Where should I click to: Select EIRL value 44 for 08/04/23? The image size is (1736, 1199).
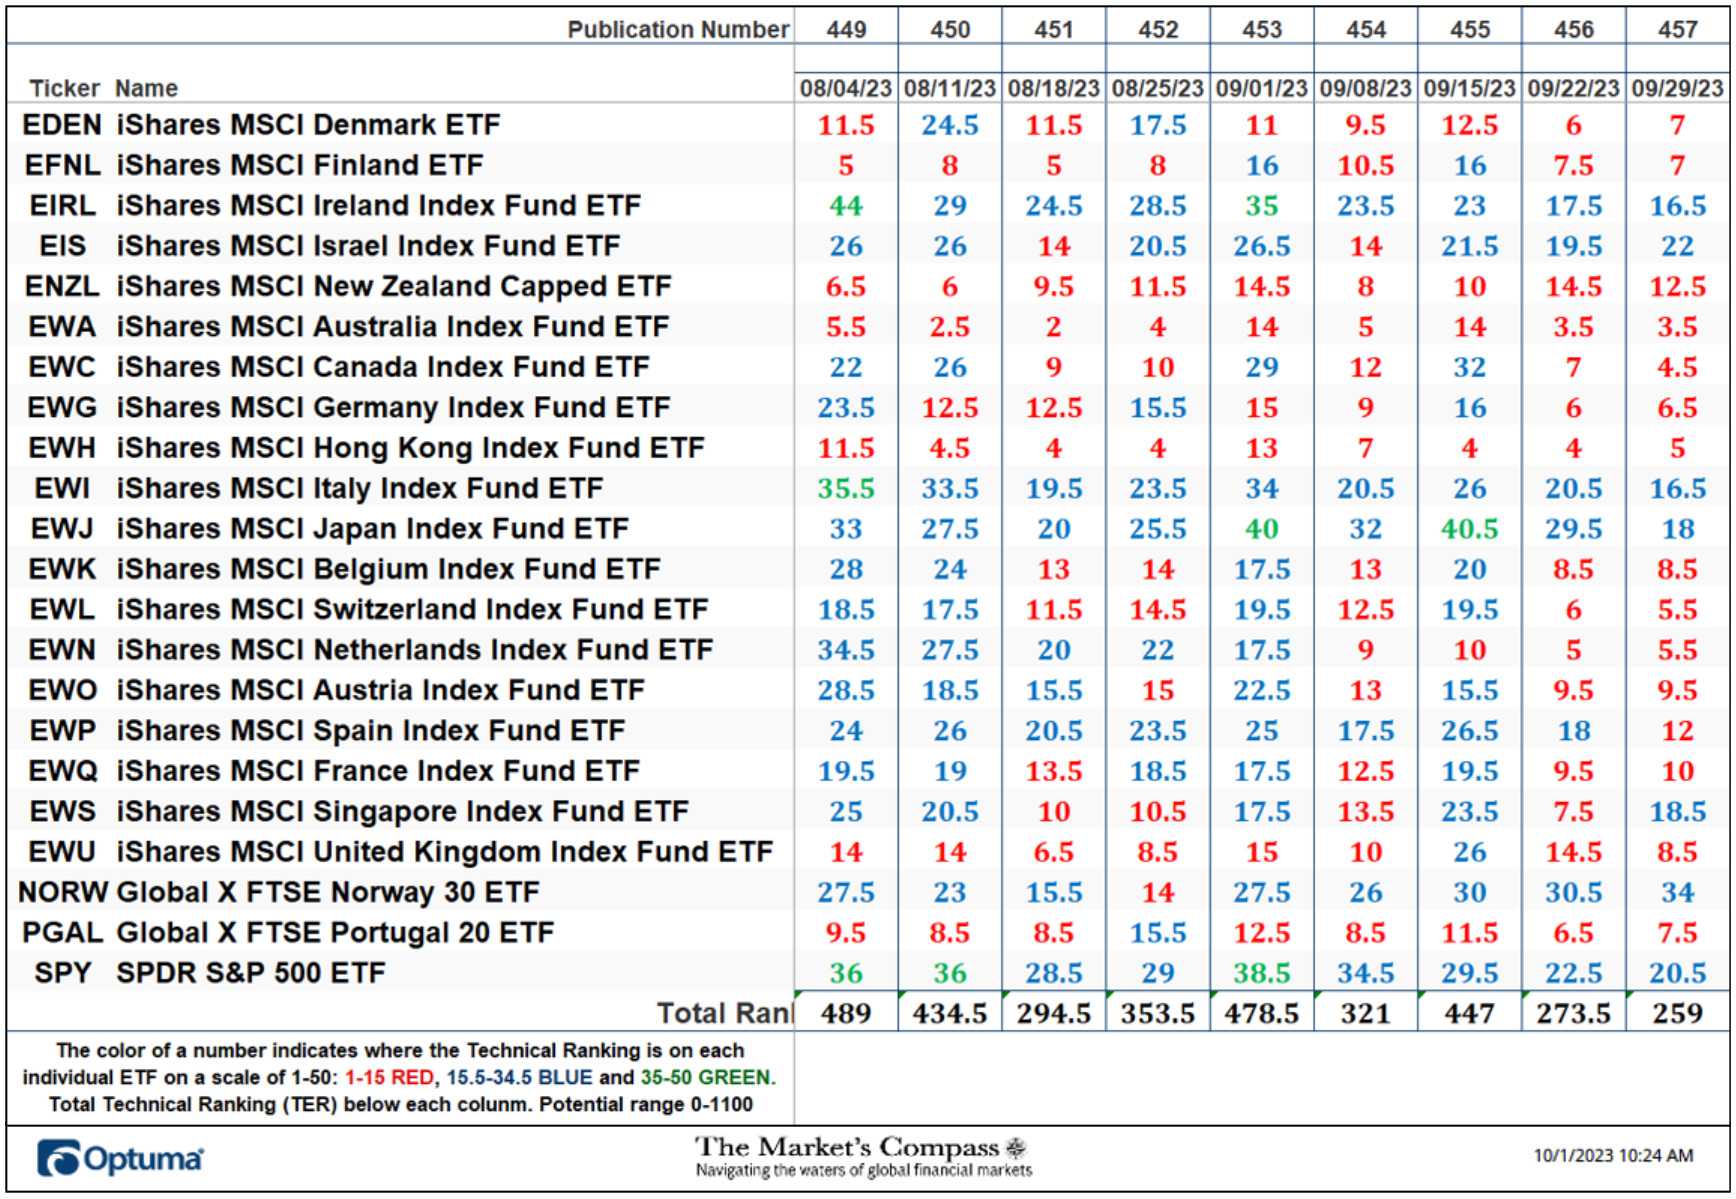pos(846,206)
